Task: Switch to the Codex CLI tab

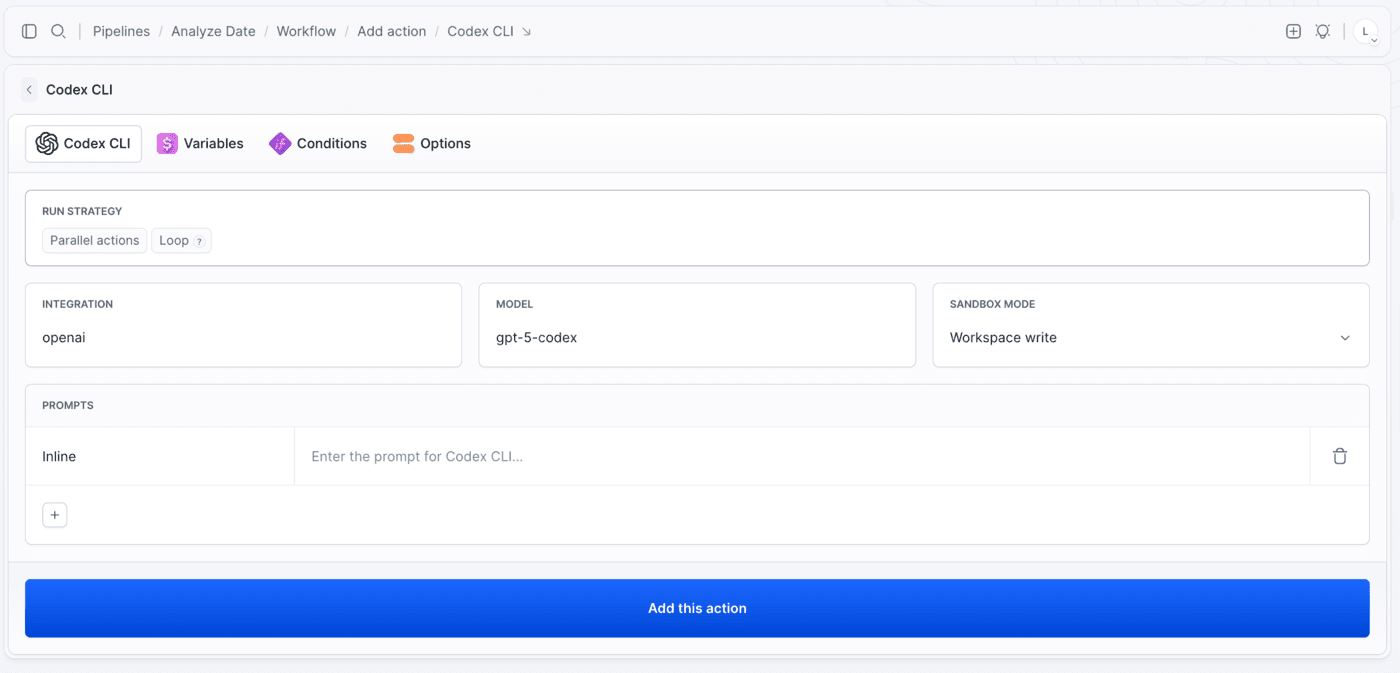Action: tap(83, 144)
